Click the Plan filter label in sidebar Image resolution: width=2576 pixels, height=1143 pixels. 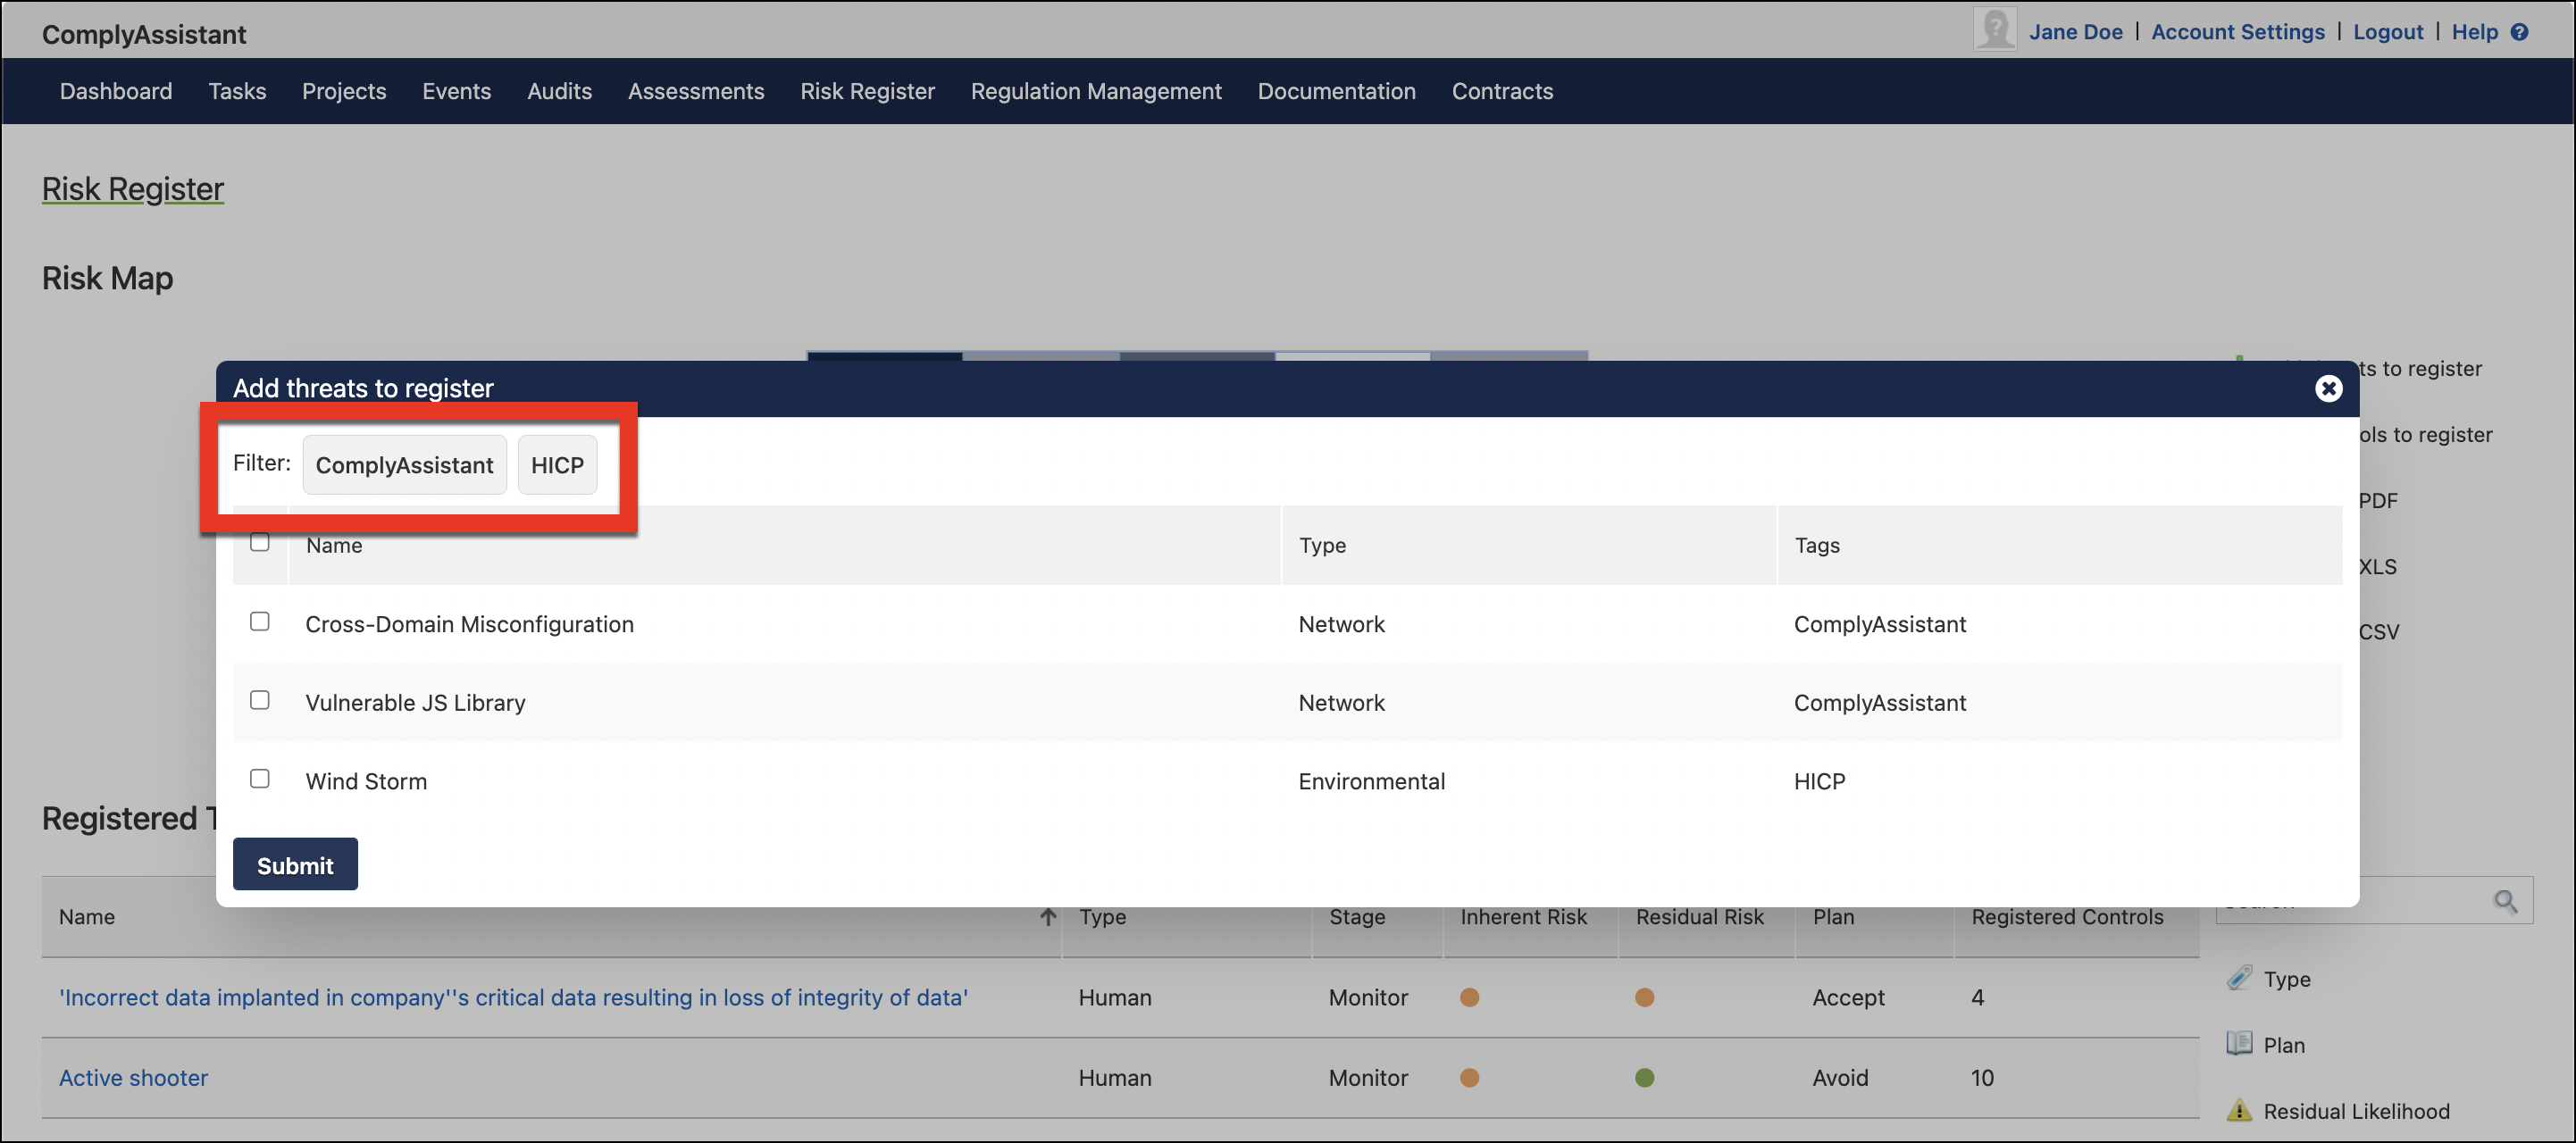click(2284, 1045)
